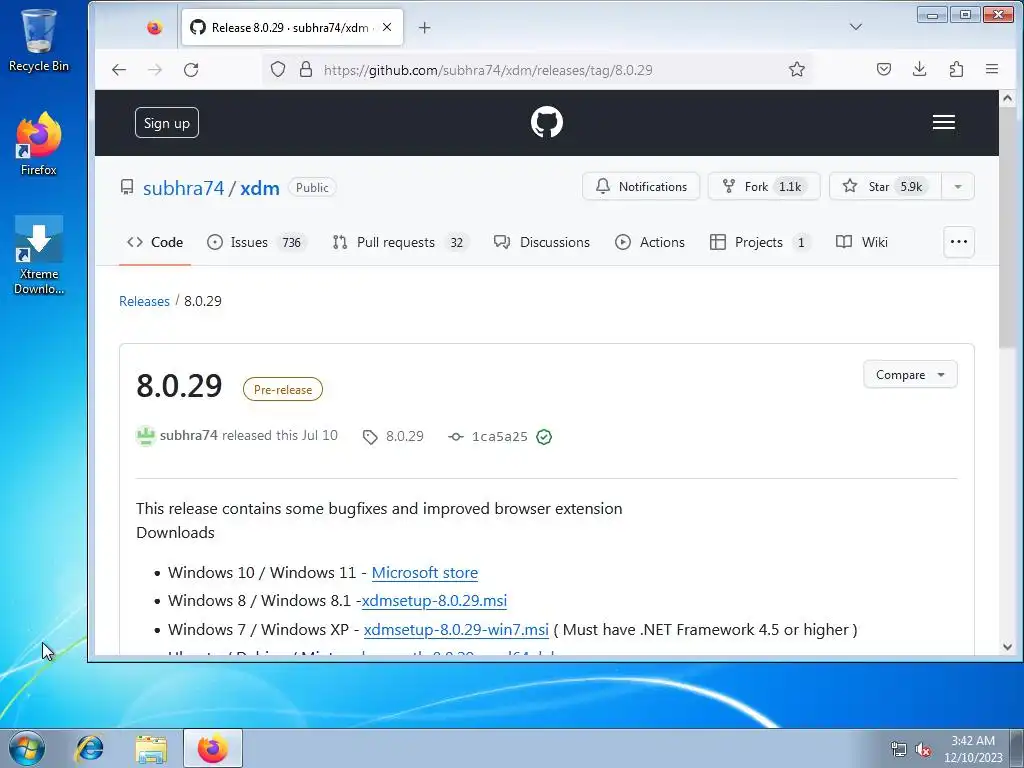Image resolution: width=1024 pixels, height=768 pixels.
Task: Click the Firefox taskbar button
Action: coord(213,748)
